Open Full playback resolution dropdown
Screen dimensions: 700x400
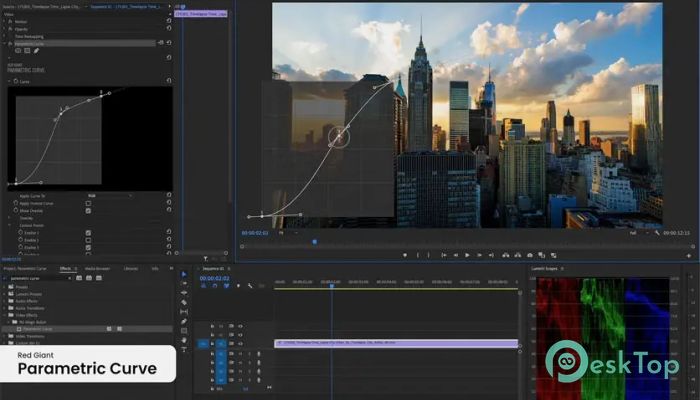638,233
